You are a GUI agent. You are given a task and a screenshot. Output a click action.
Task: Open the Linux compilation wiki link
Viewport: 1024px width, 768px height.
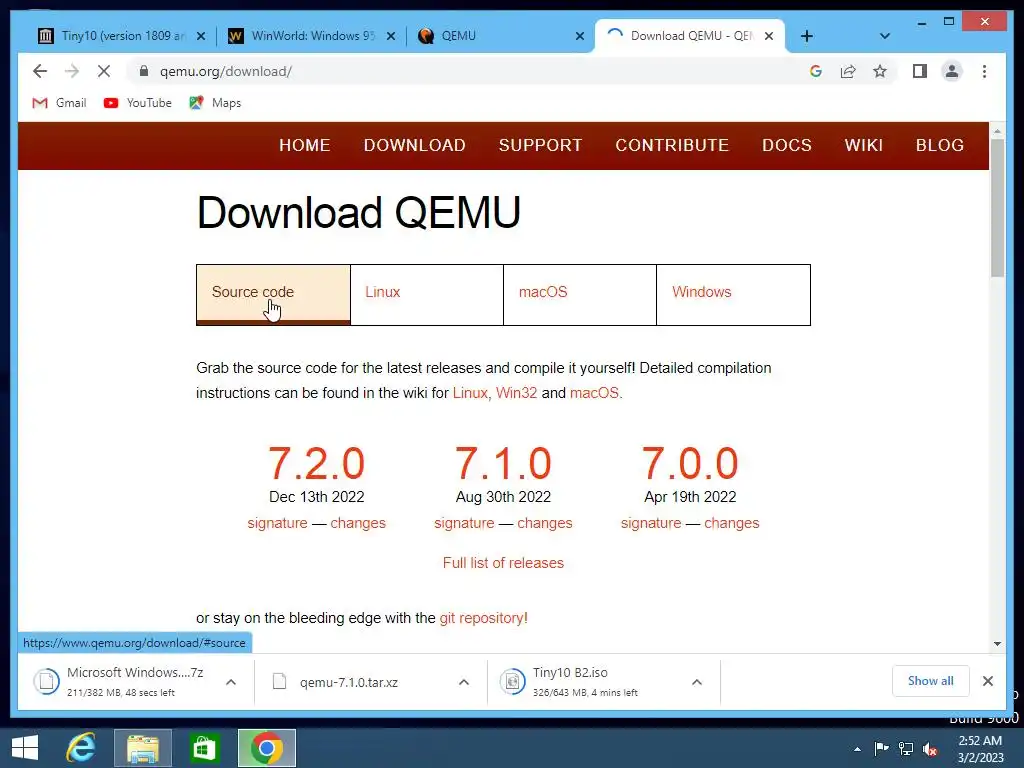click(x=470, y=392)
